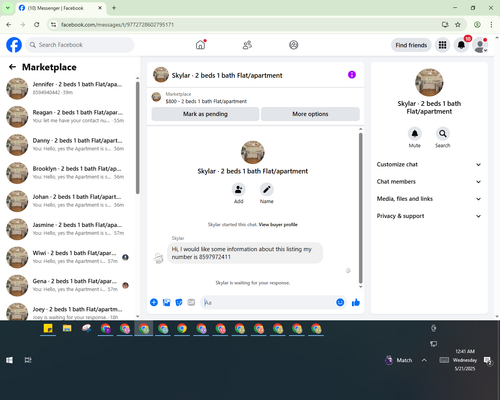Viewport: 500px width, 400px height.
Task: Open Gena conversation in list
Action: [x=68, y=285]
